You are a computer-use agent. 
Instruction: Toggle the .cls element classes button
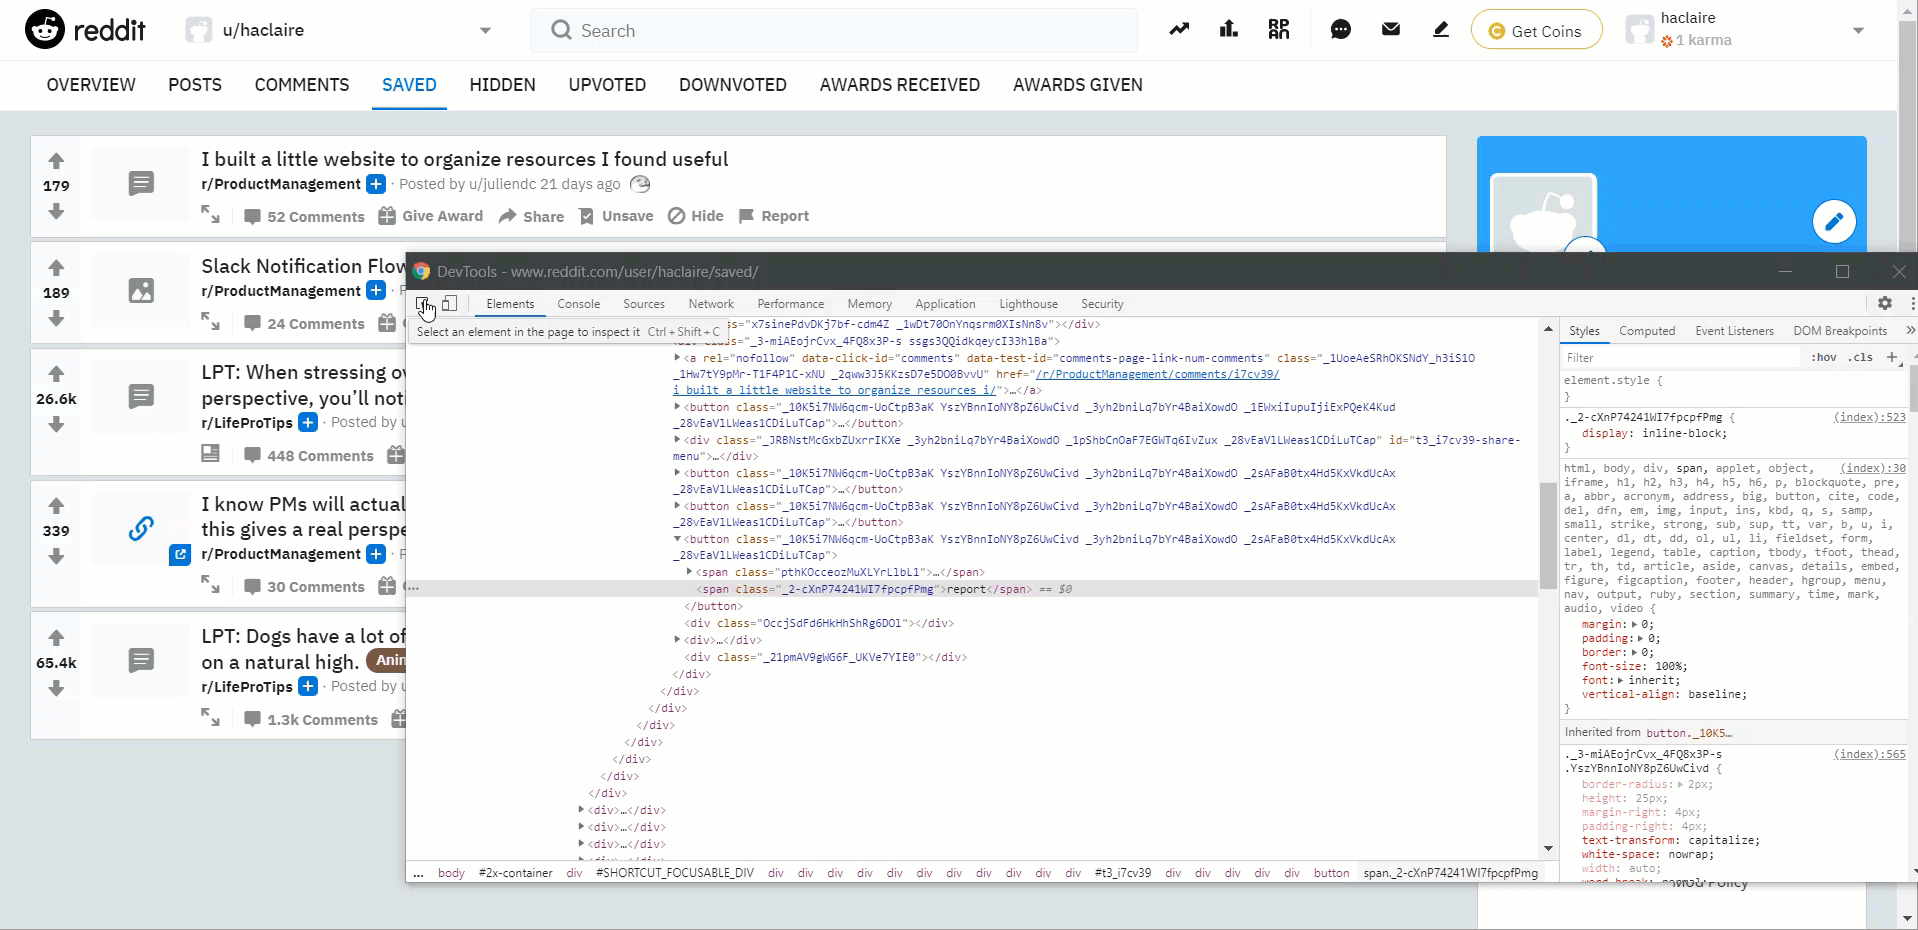point(1860,357)
